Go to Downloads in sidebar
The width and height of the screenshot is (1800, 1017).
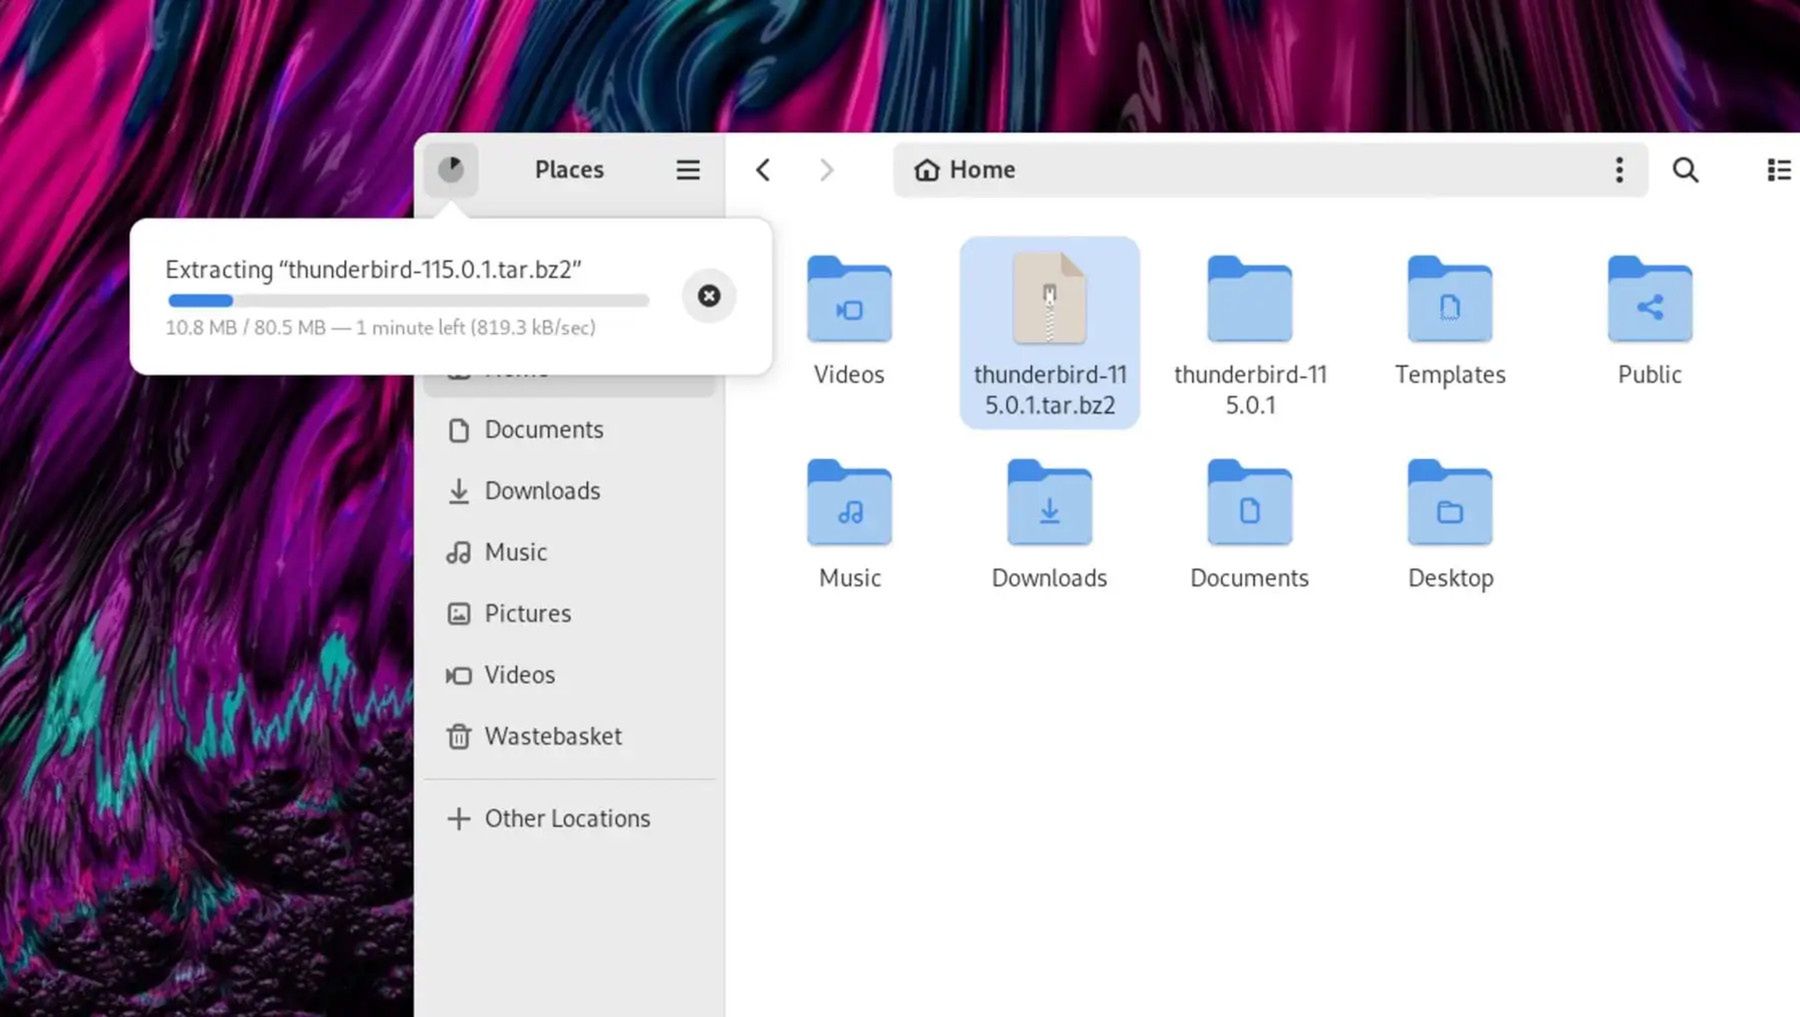point(542,491)
